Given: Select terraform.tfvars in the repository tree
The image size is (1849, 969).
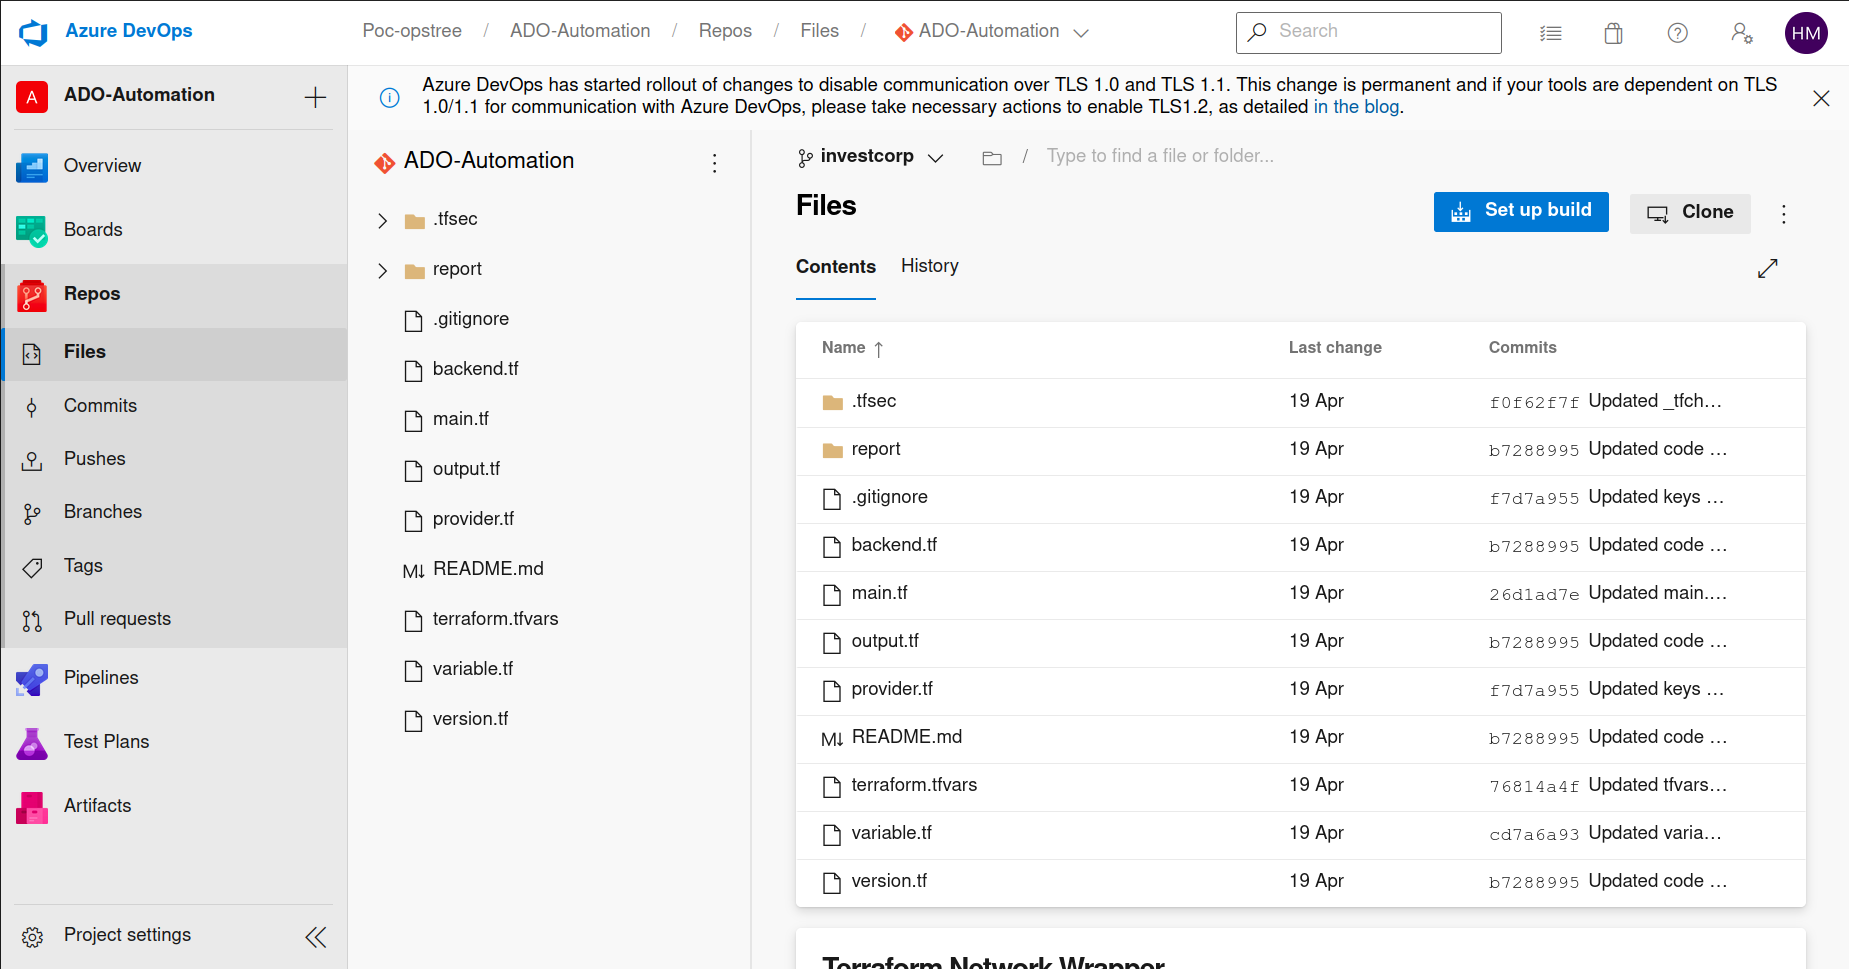Looking at the screenshot, I should click(495, 620).
